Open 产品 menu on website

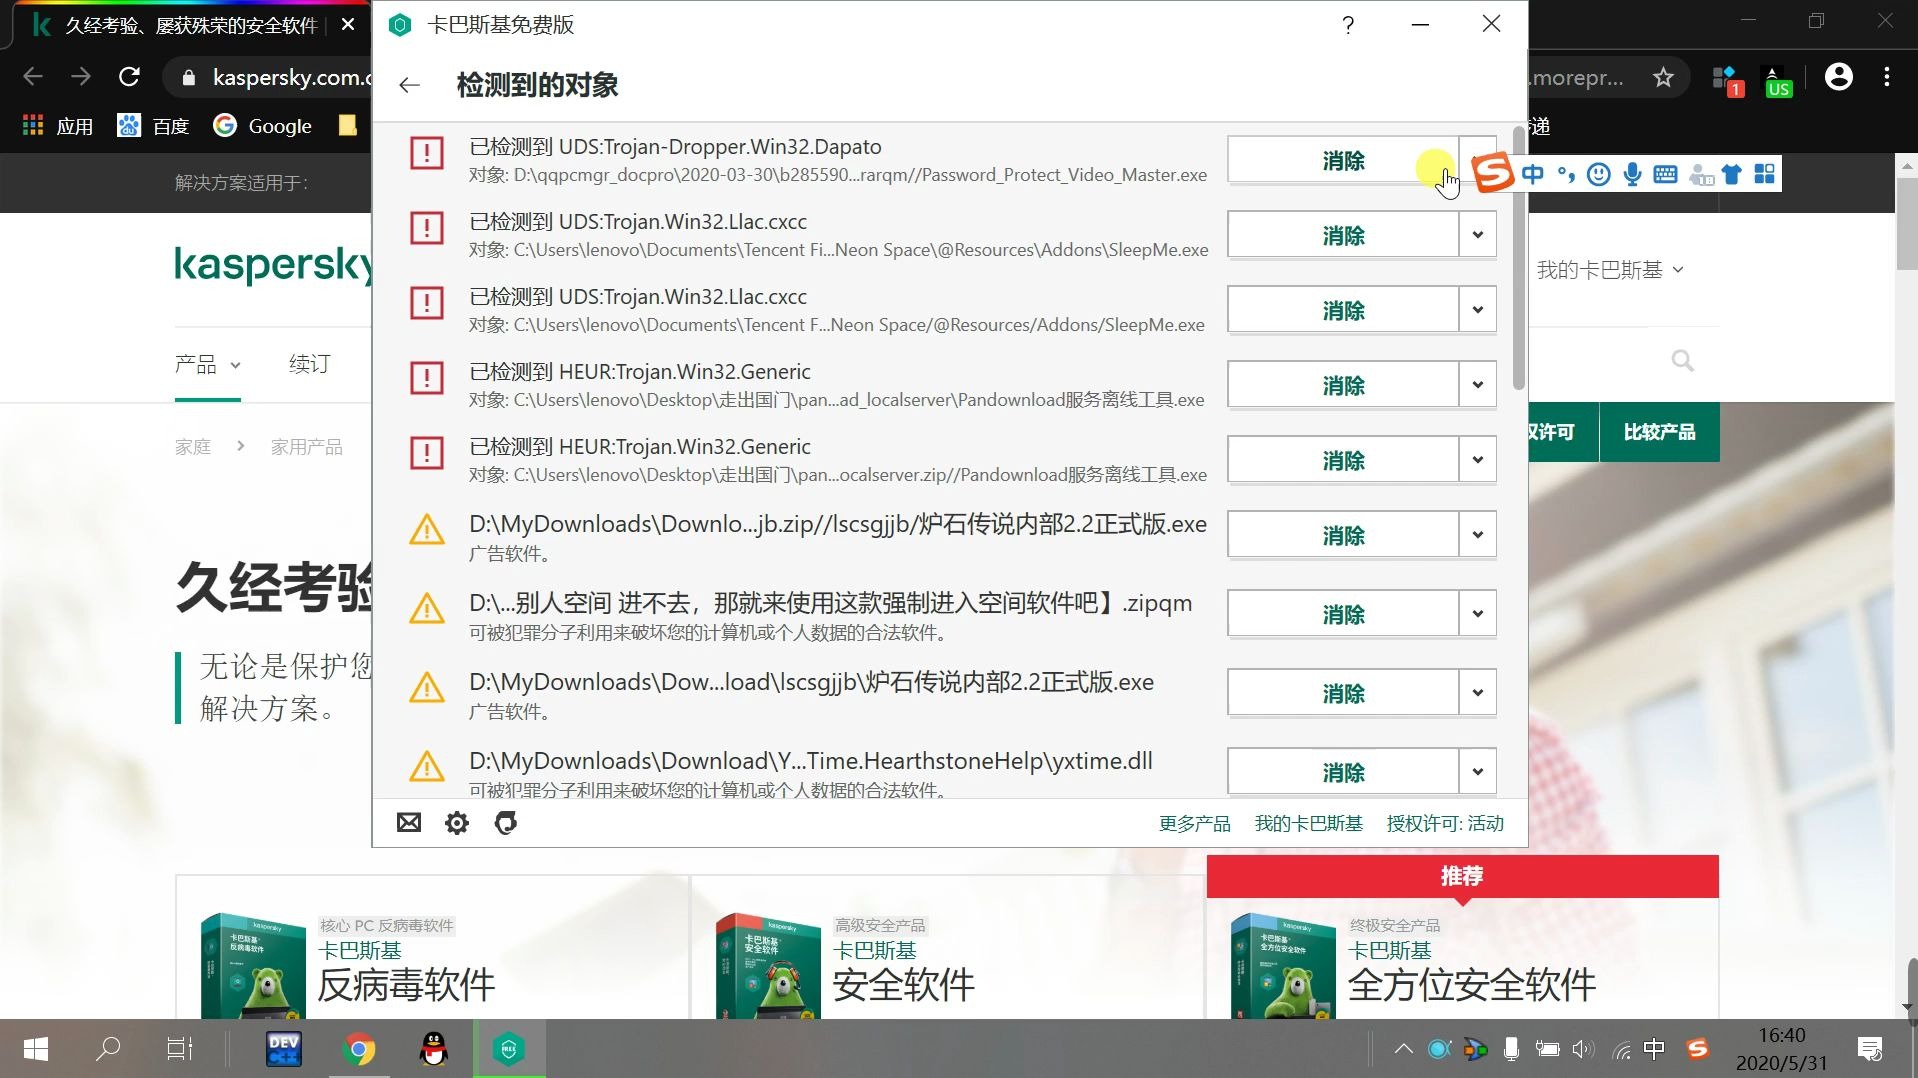click(x=207, y=364)
